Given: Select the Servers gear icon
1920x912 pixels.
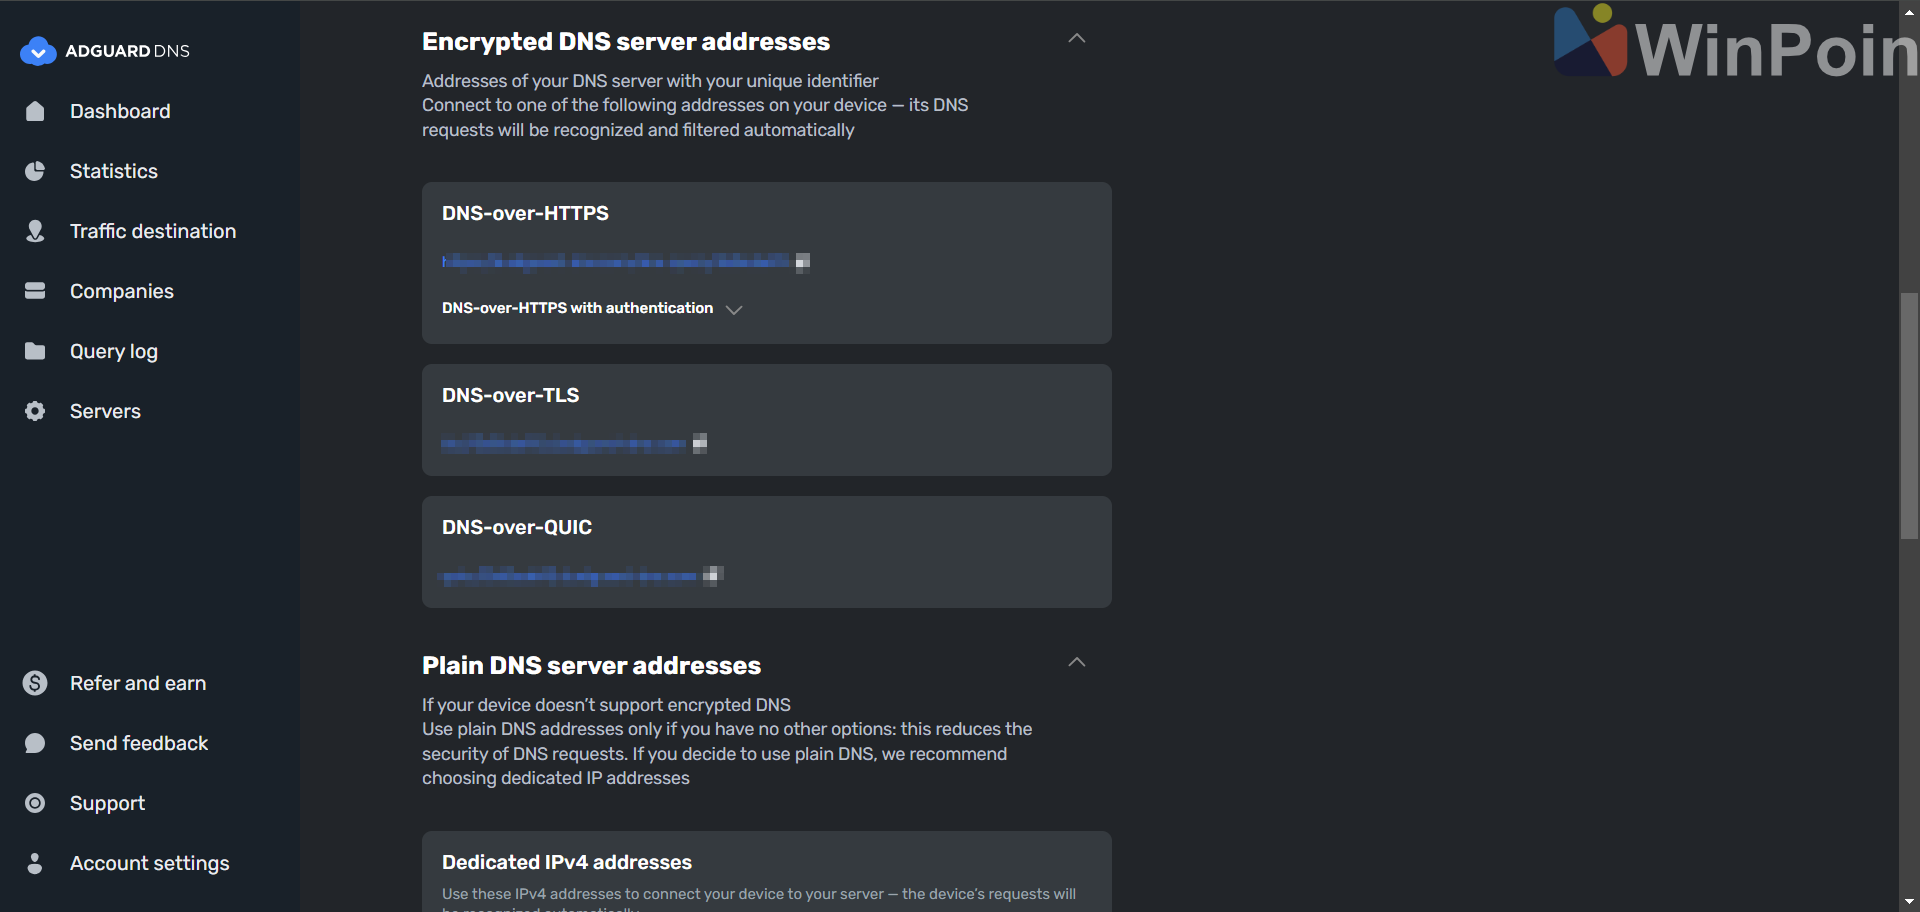Looking at the screenshot, I should [35, 411].
